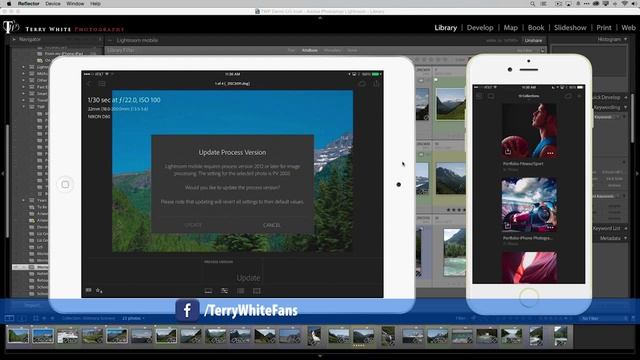Tap the iPhone cloud icon in header
Image resolution: width=640 pixels, height=360 pixels.
click(568, 96)
